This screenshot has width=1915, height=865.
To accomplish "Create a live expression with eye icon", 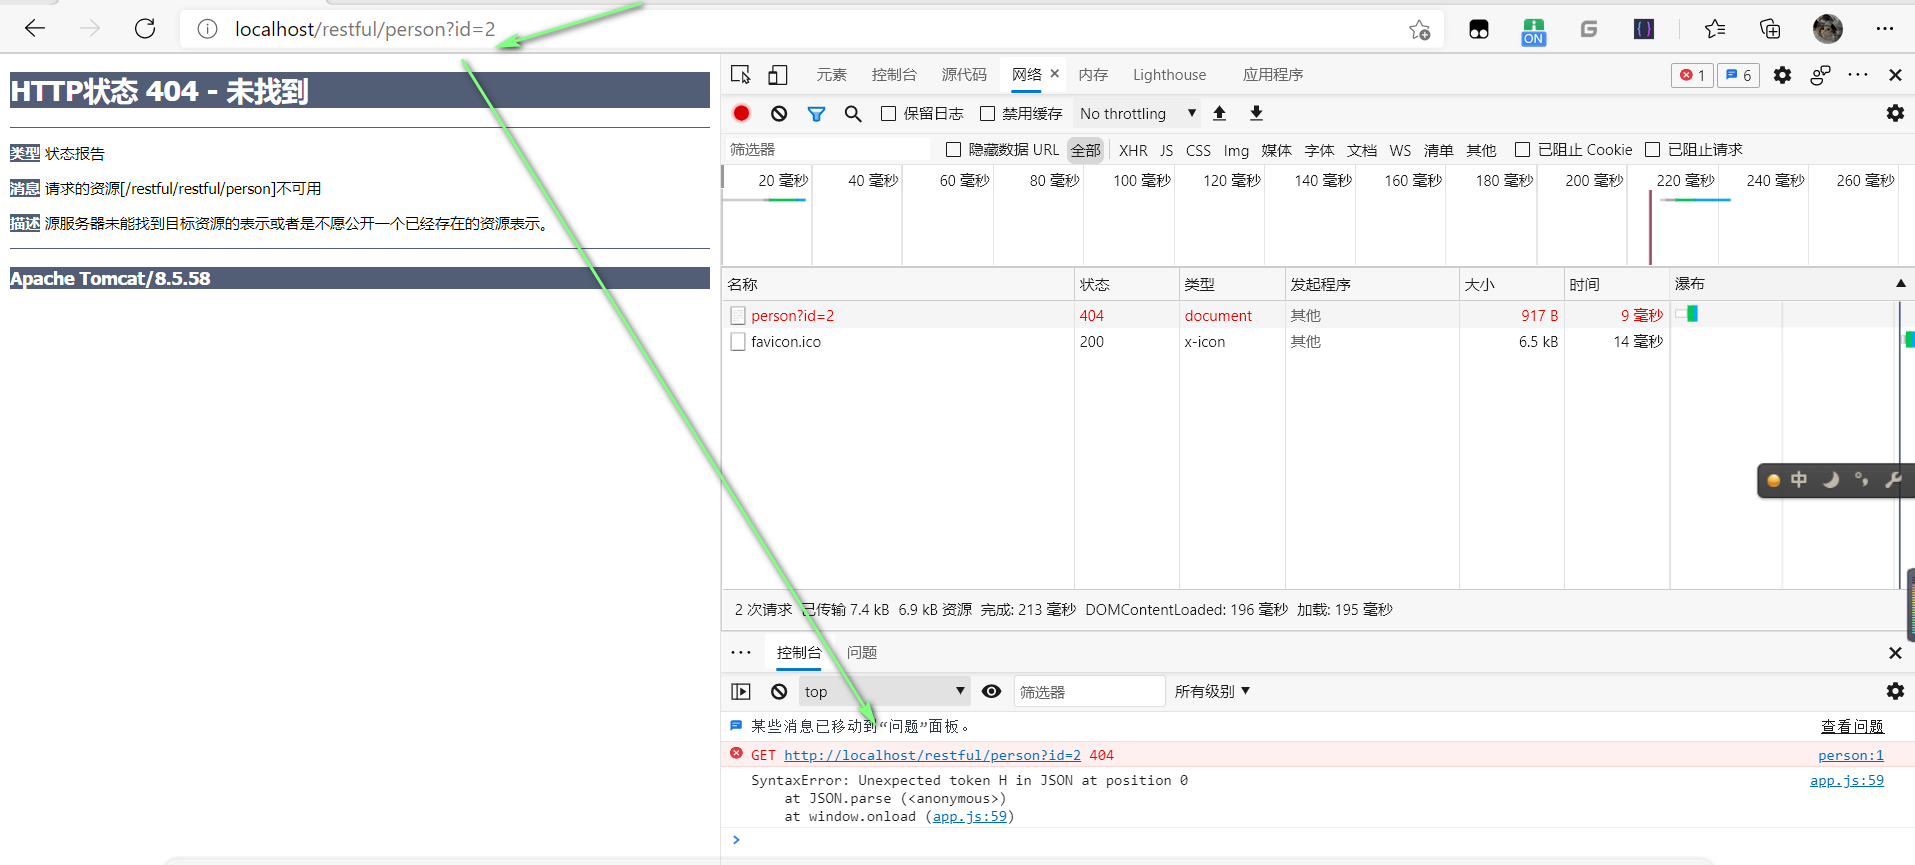I will coord(991,691).
